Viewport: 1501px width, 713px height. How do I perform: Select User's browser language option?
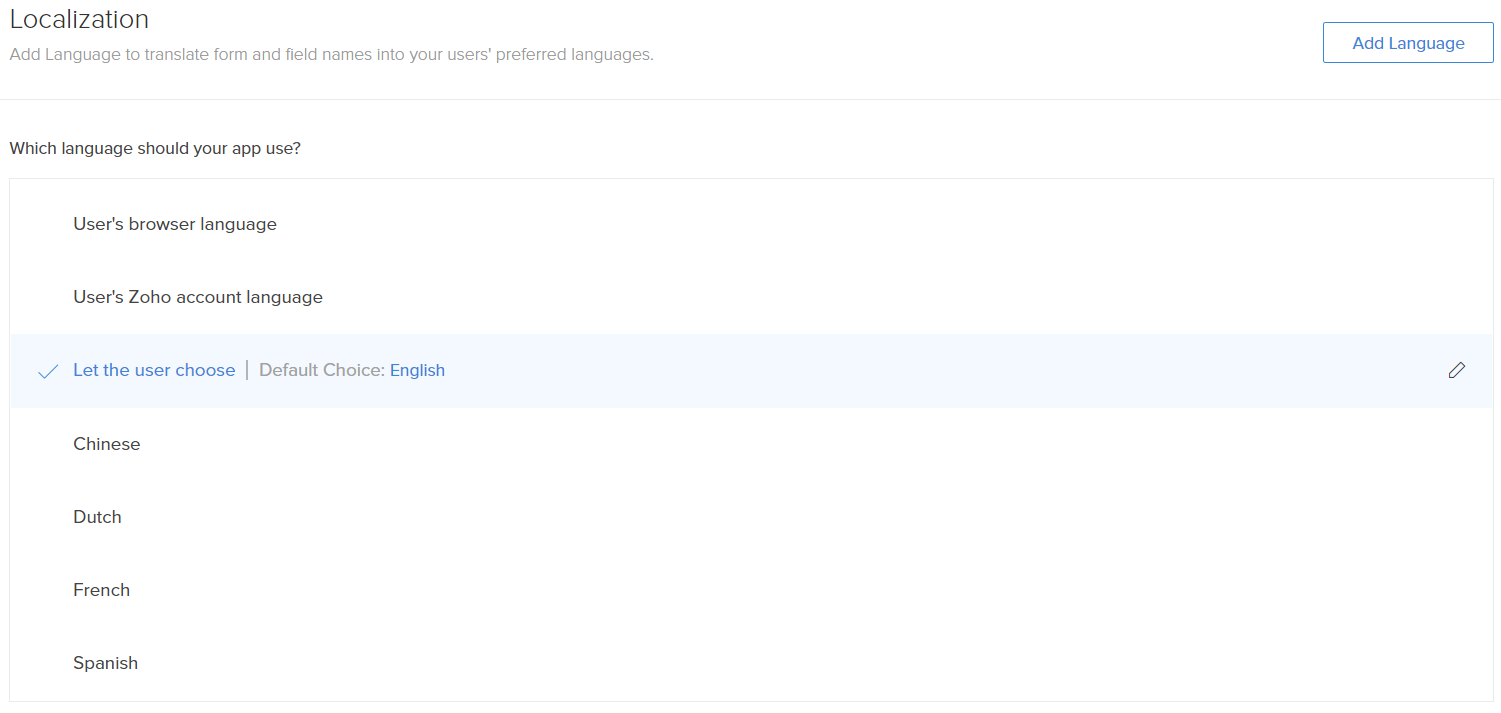click(175, 225)
